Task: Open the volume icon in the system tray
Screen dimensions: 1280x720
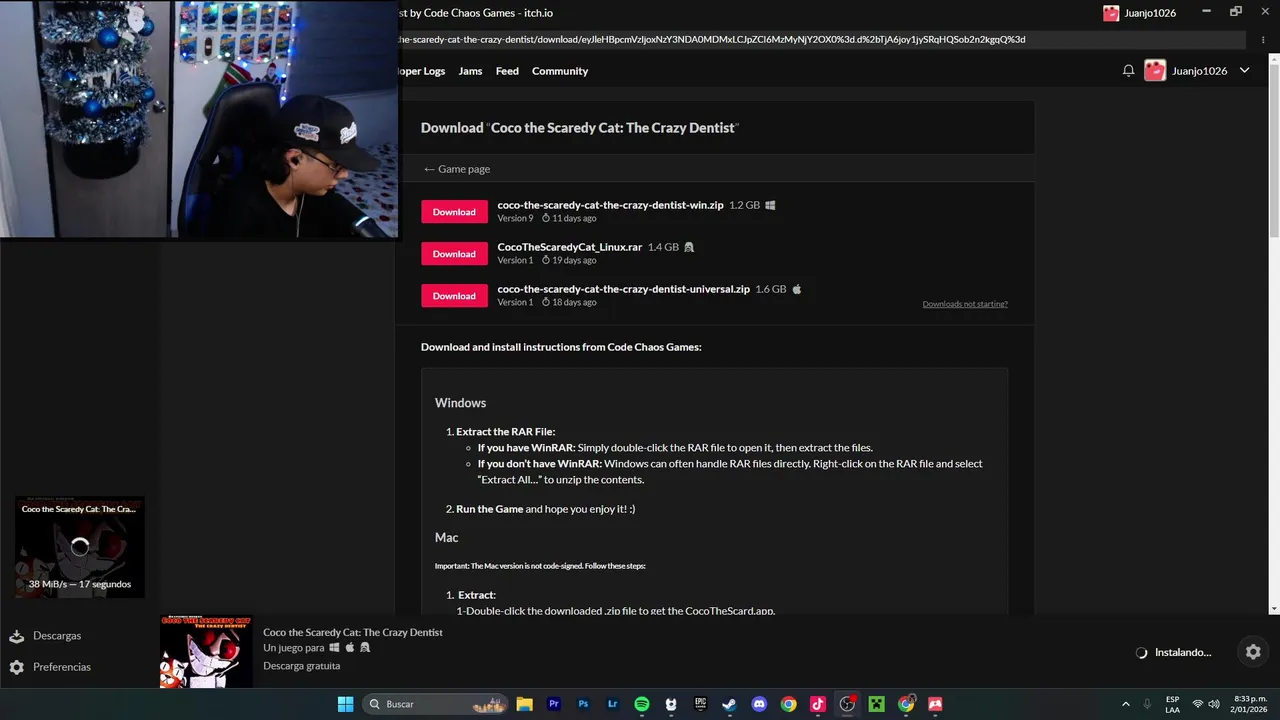Action: pyautogui.click(x=1214, y=704)
